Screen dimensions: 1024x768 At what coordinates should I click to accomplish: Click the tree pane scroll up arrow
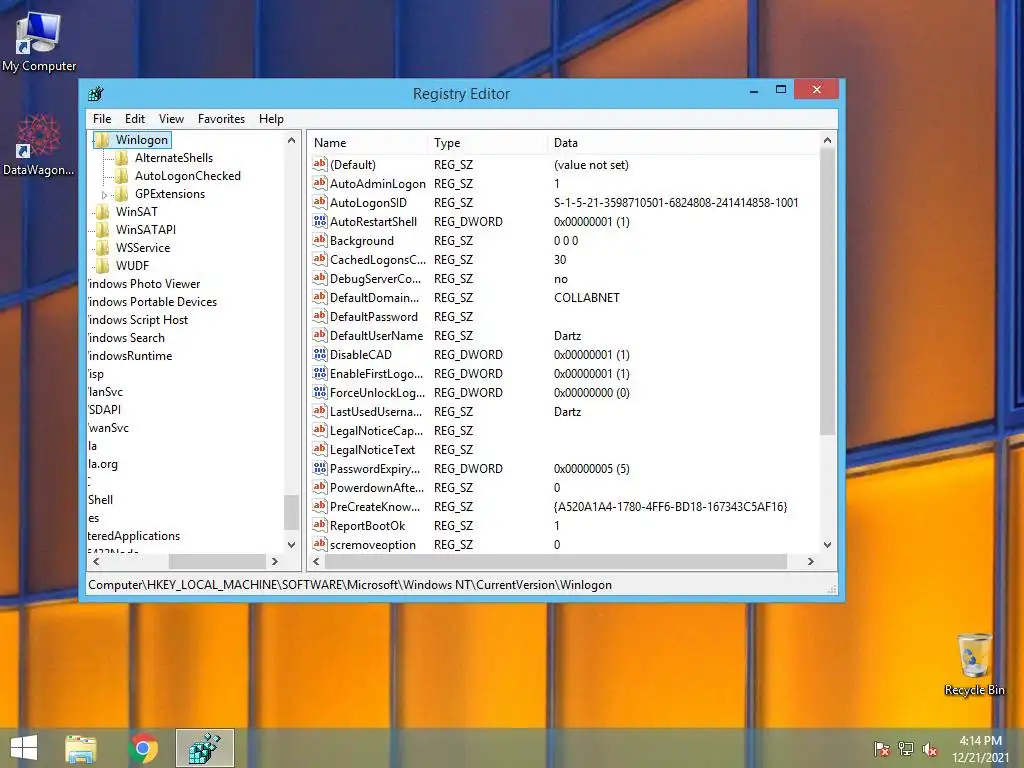(291, 140)
